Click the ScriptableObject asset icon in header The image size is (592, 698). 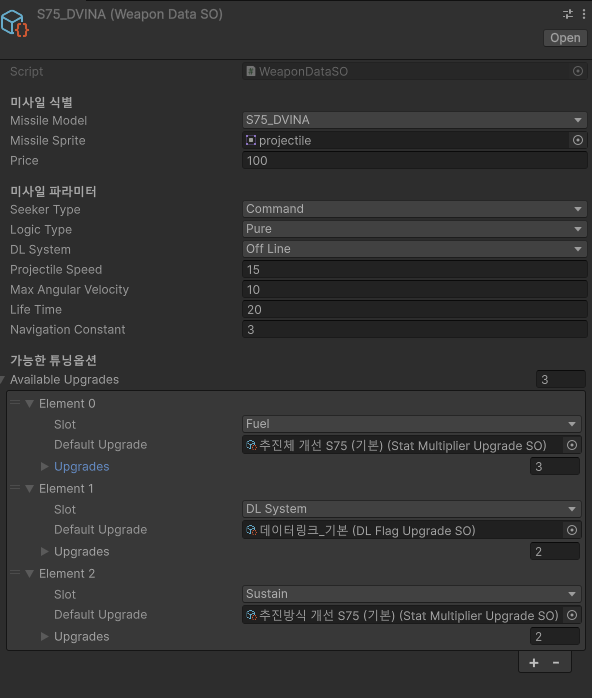point(14,24)
